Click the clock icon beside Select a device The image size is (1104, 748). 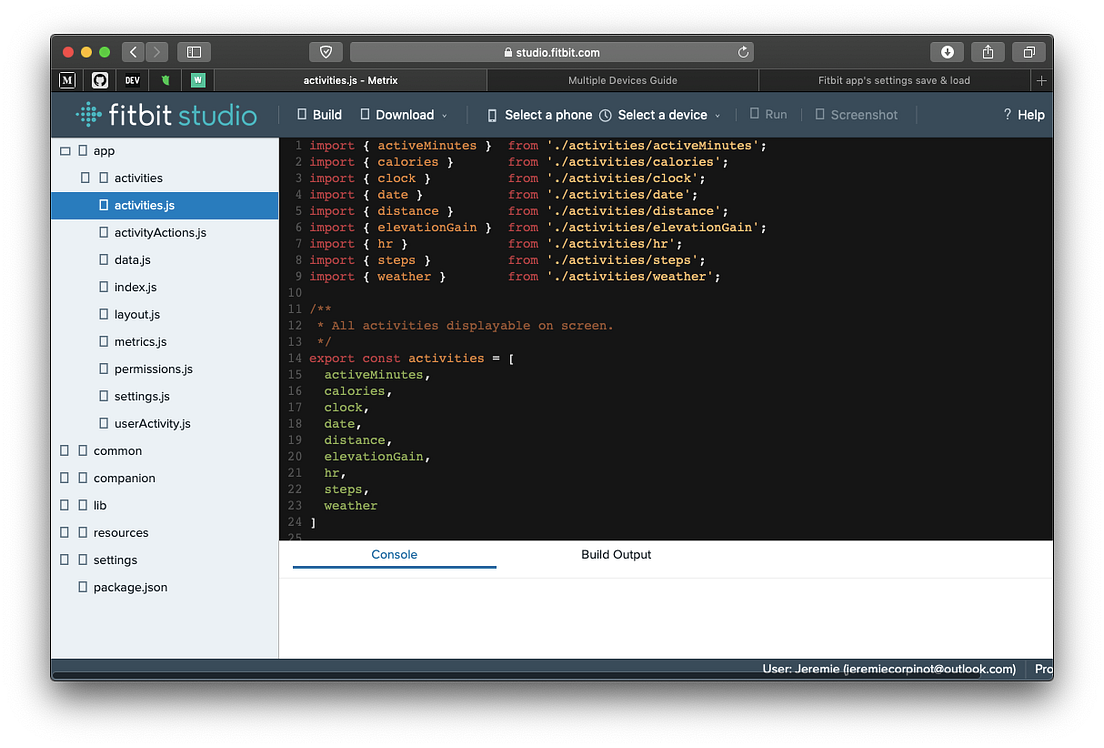606,115
